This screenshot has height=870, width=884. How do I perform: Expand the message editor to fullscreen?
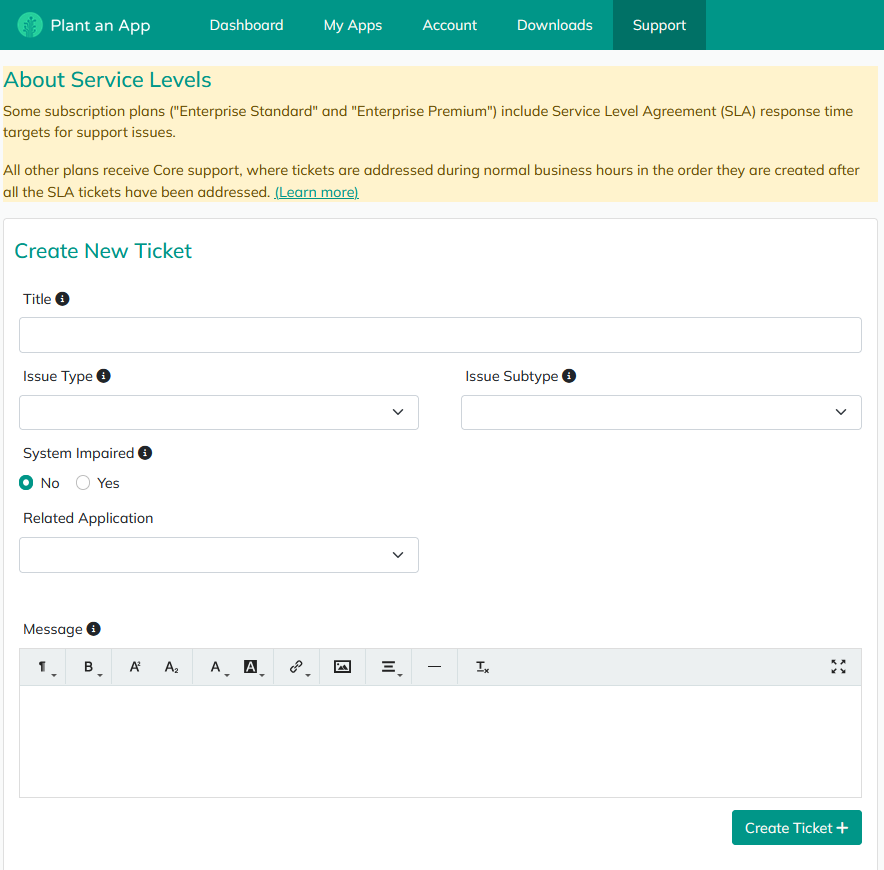pos(838,667)
